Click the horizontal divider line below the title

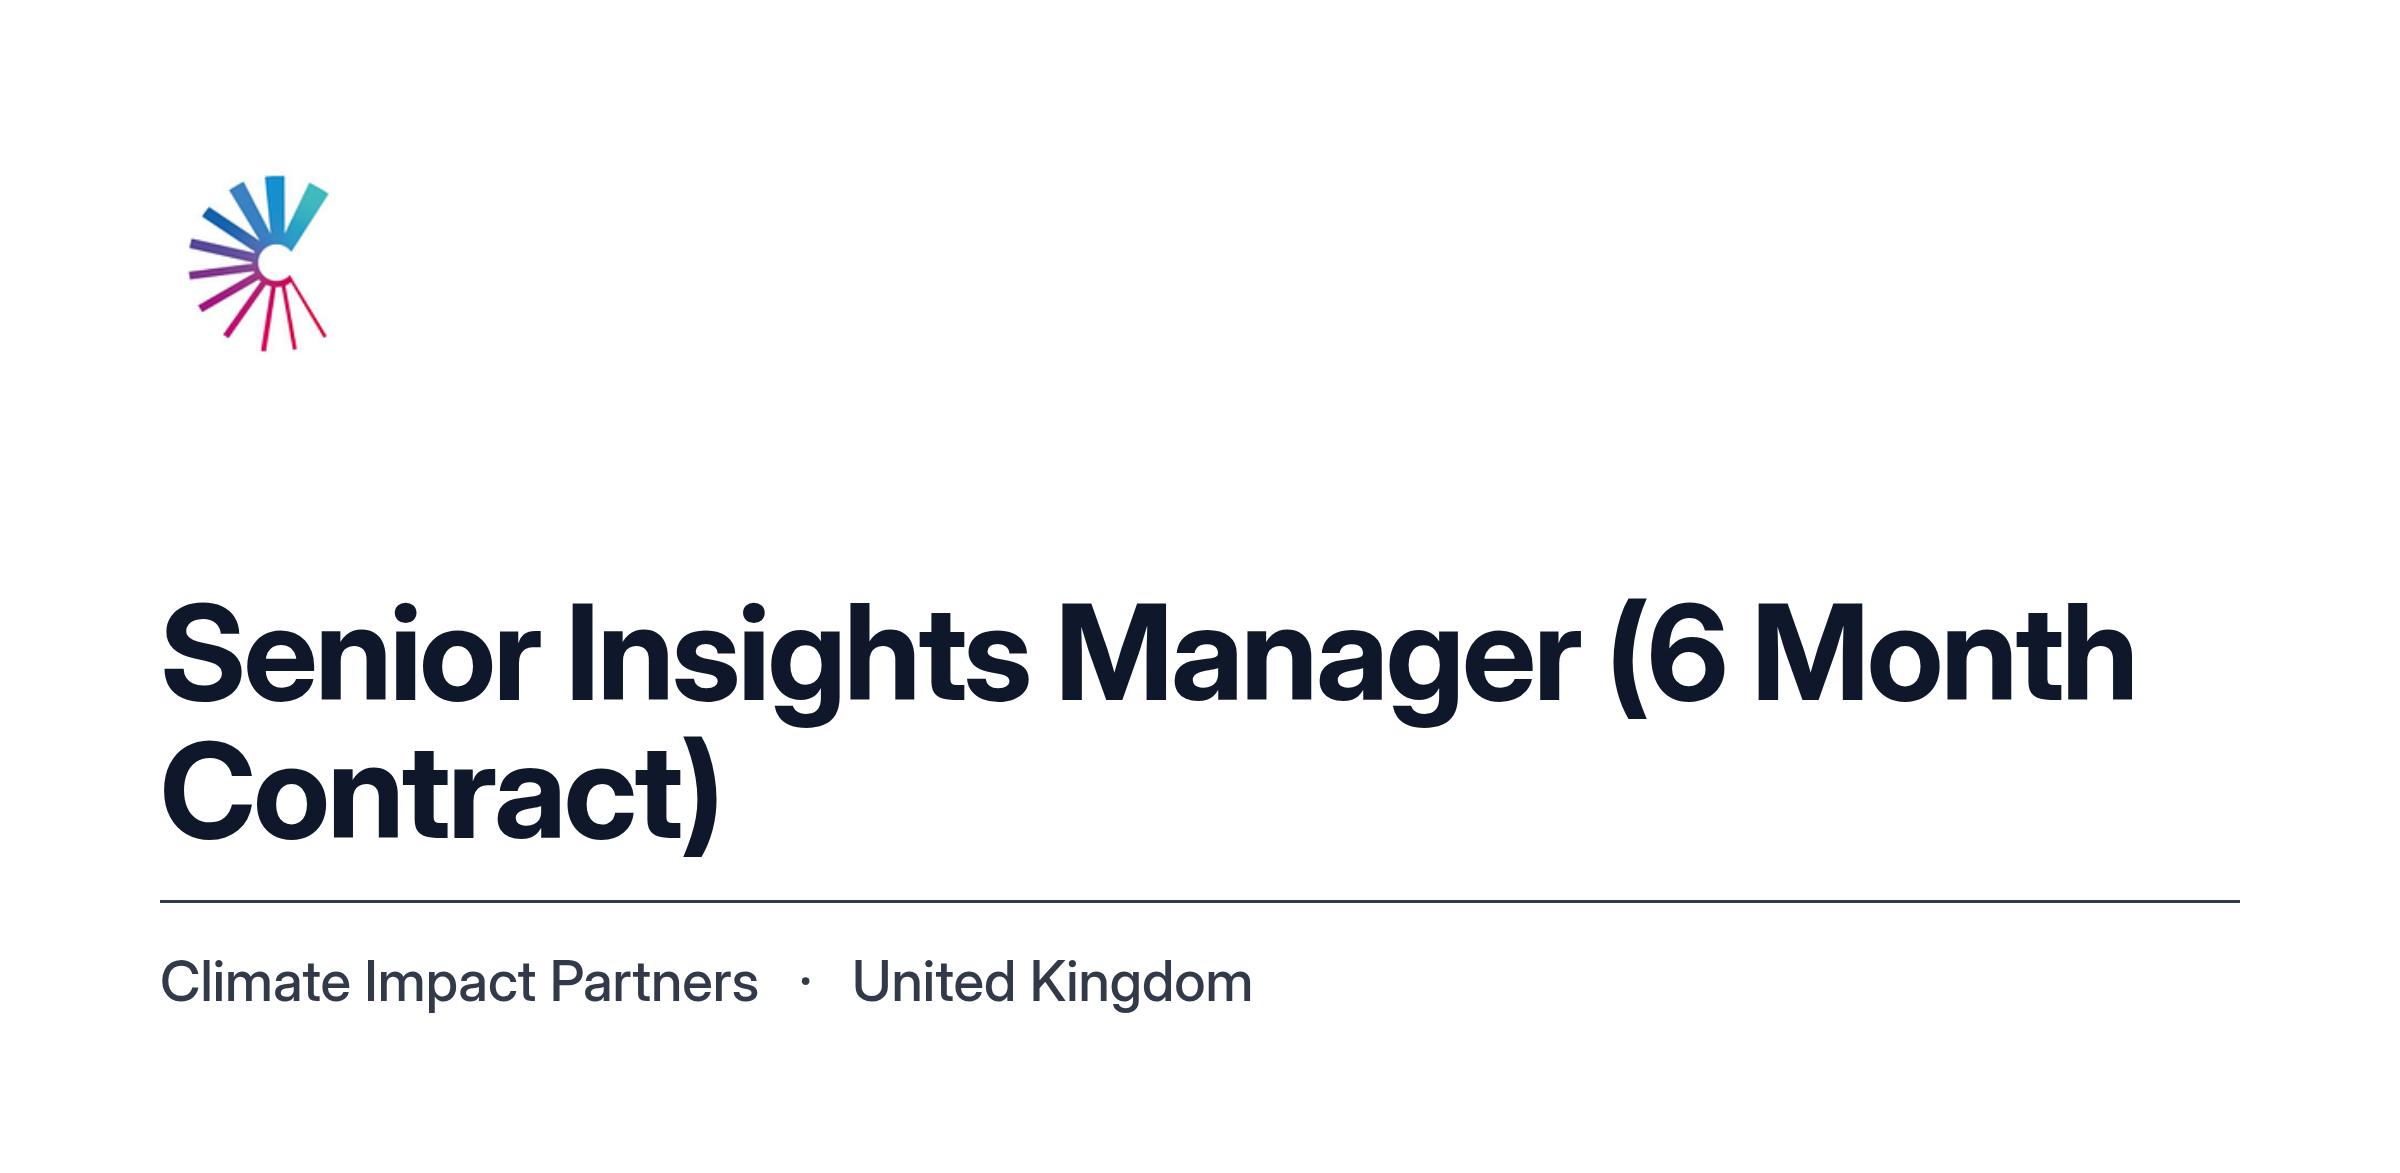(1200, 901)
